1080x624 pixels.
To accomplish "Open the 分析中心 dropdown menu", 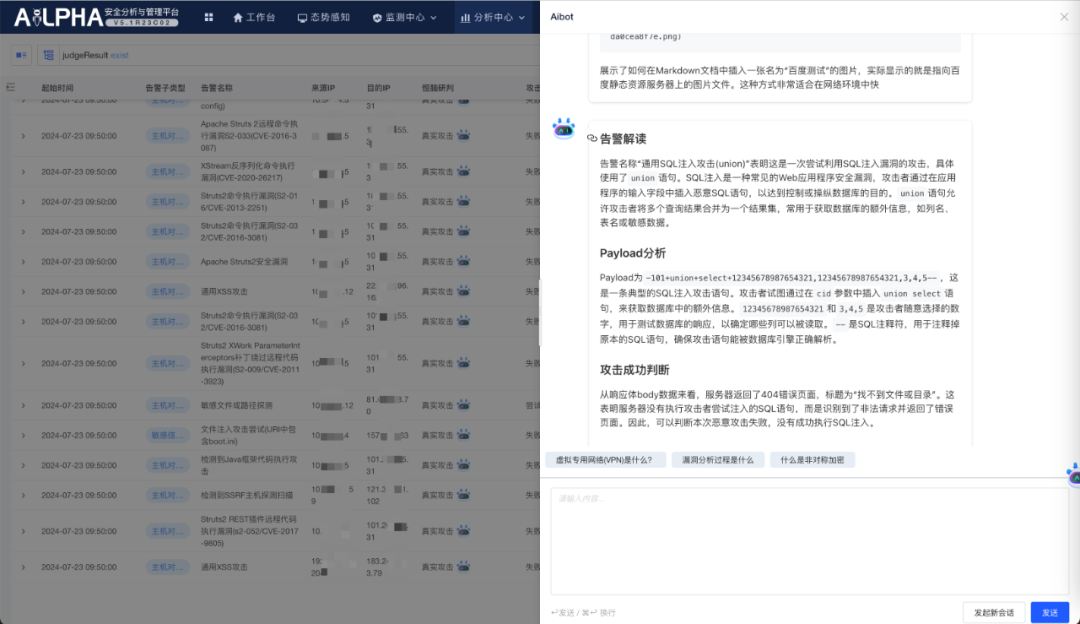I will (492, 17).
